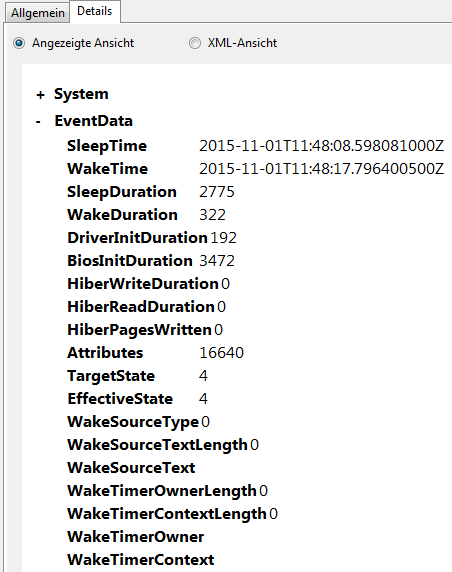Click the WakeTimerContext label
This screenshot has width=452, height=572.
pyautogui.click(x=141, y=560)
